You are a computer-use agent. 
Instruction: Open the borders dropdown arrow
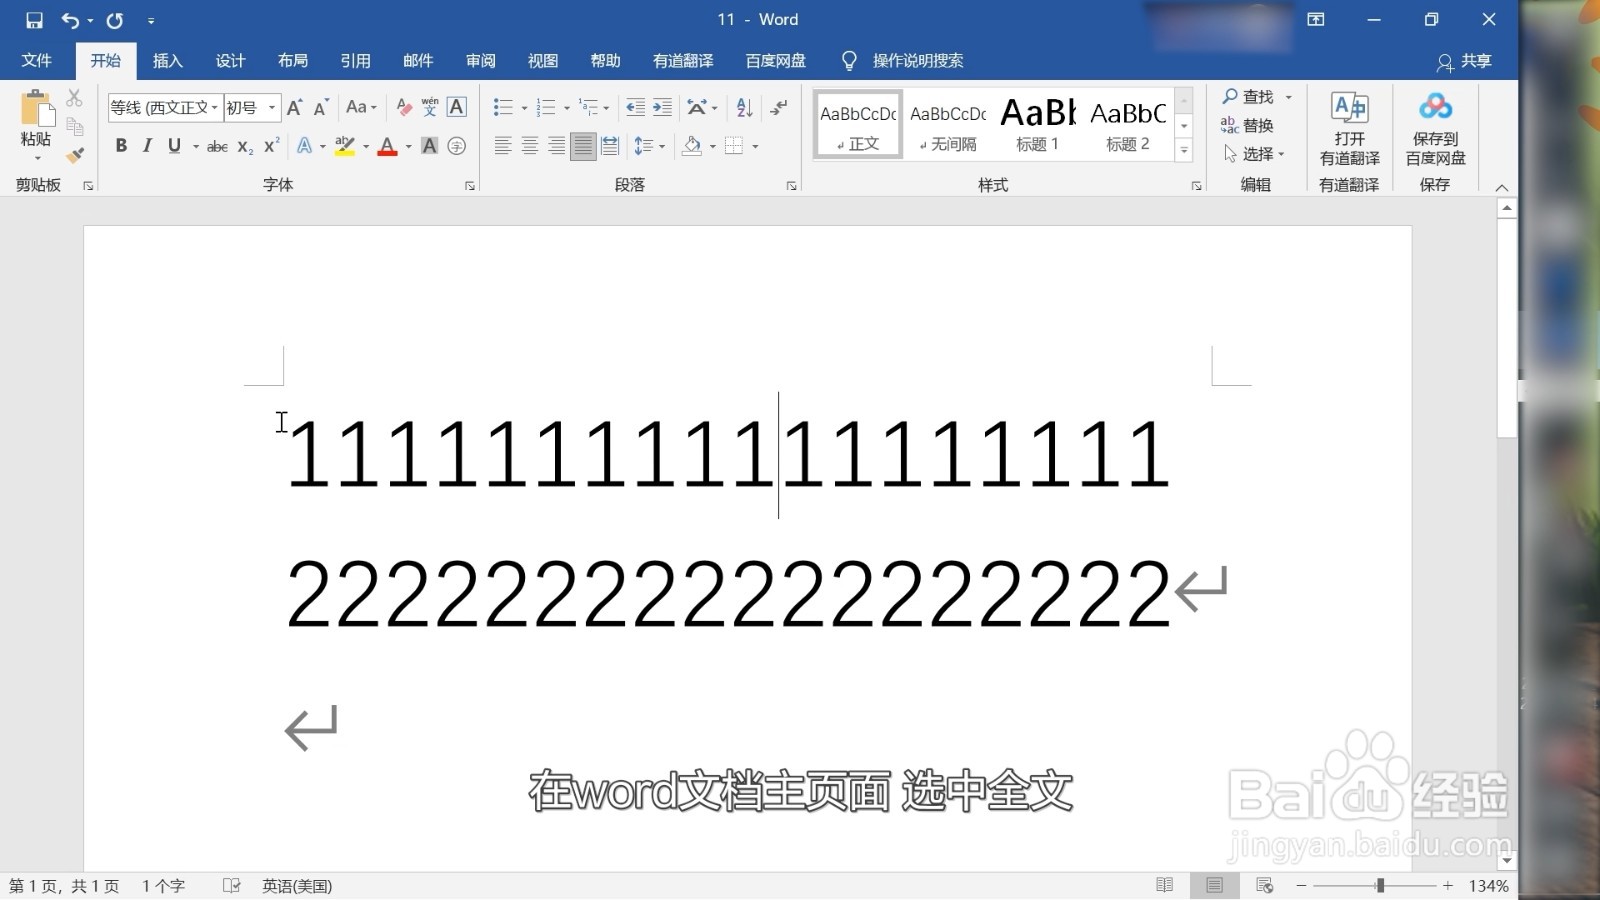tap(755, 147)
